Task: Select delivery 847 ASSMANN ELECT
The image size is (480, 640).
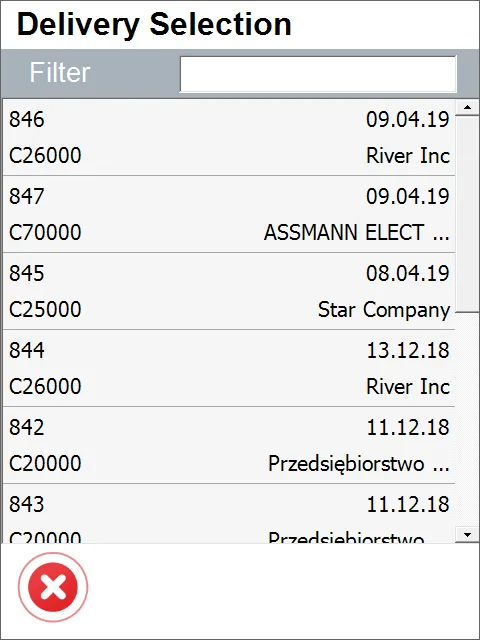Action: point(229,214)
